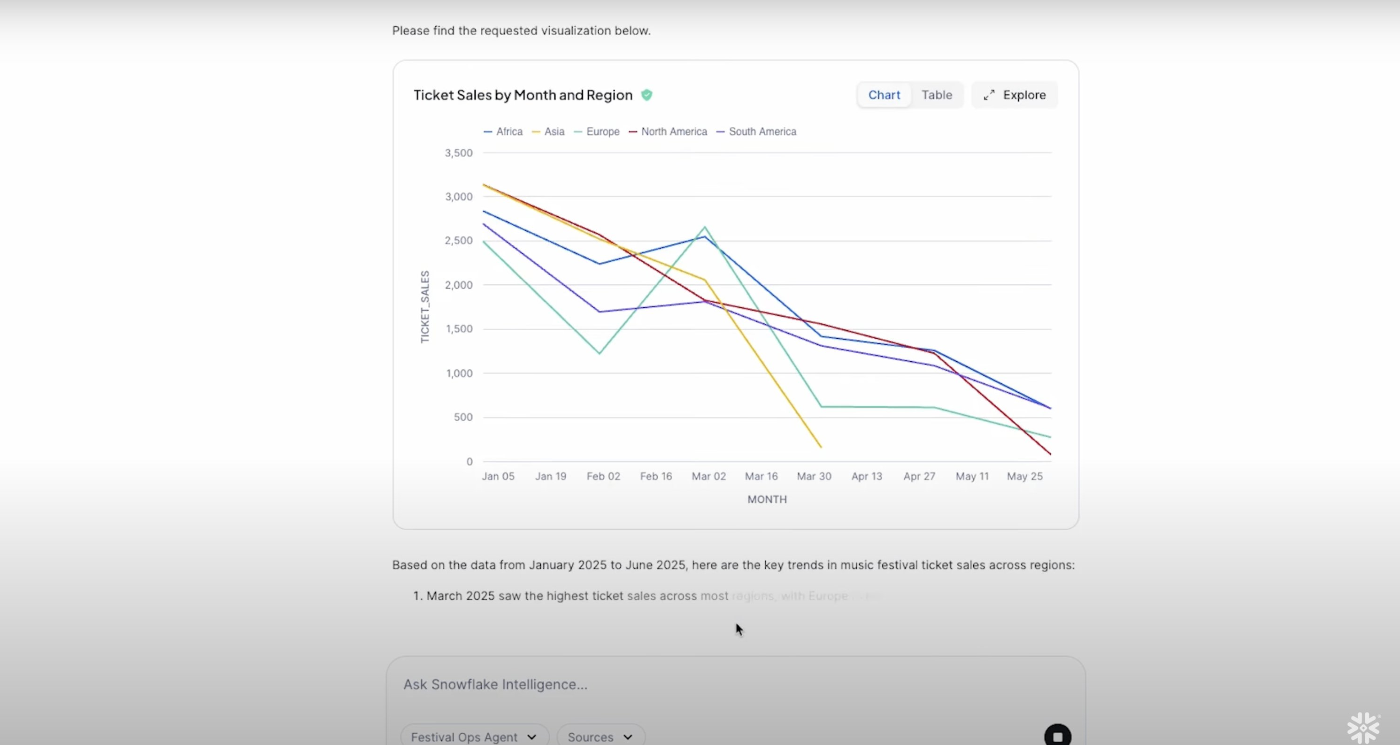Toggle the Europe legend series
Image resolution: width=1400 pixels, height=745 pixels.
click(x=597, y=132)
